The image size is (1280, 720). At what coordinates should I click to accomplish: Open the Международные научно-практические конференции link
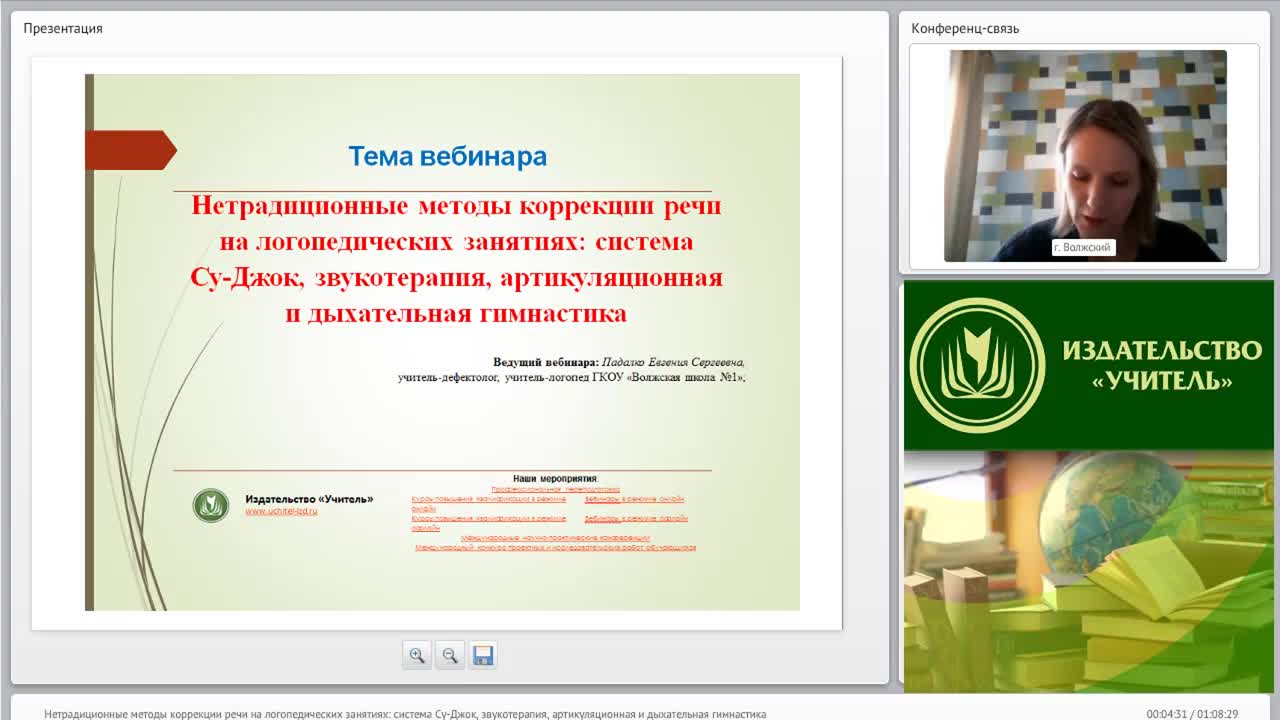tap(554, 538)
